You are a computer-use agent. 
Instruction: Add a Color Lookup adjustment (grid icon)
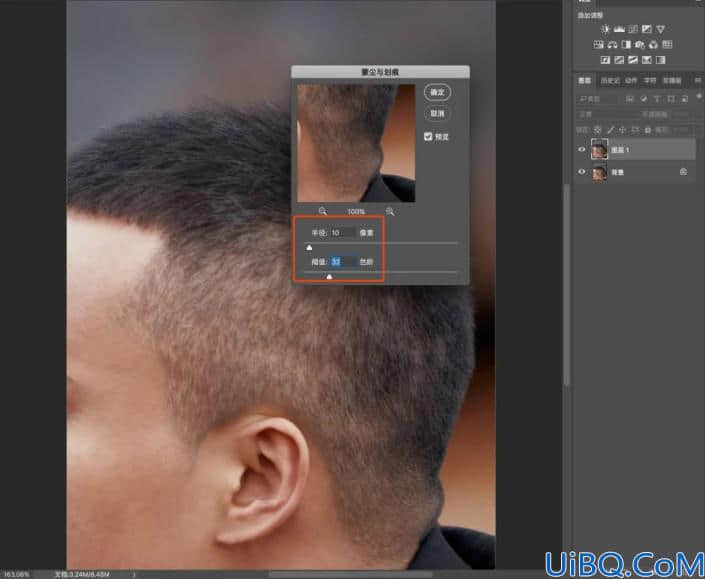point(667,45)
